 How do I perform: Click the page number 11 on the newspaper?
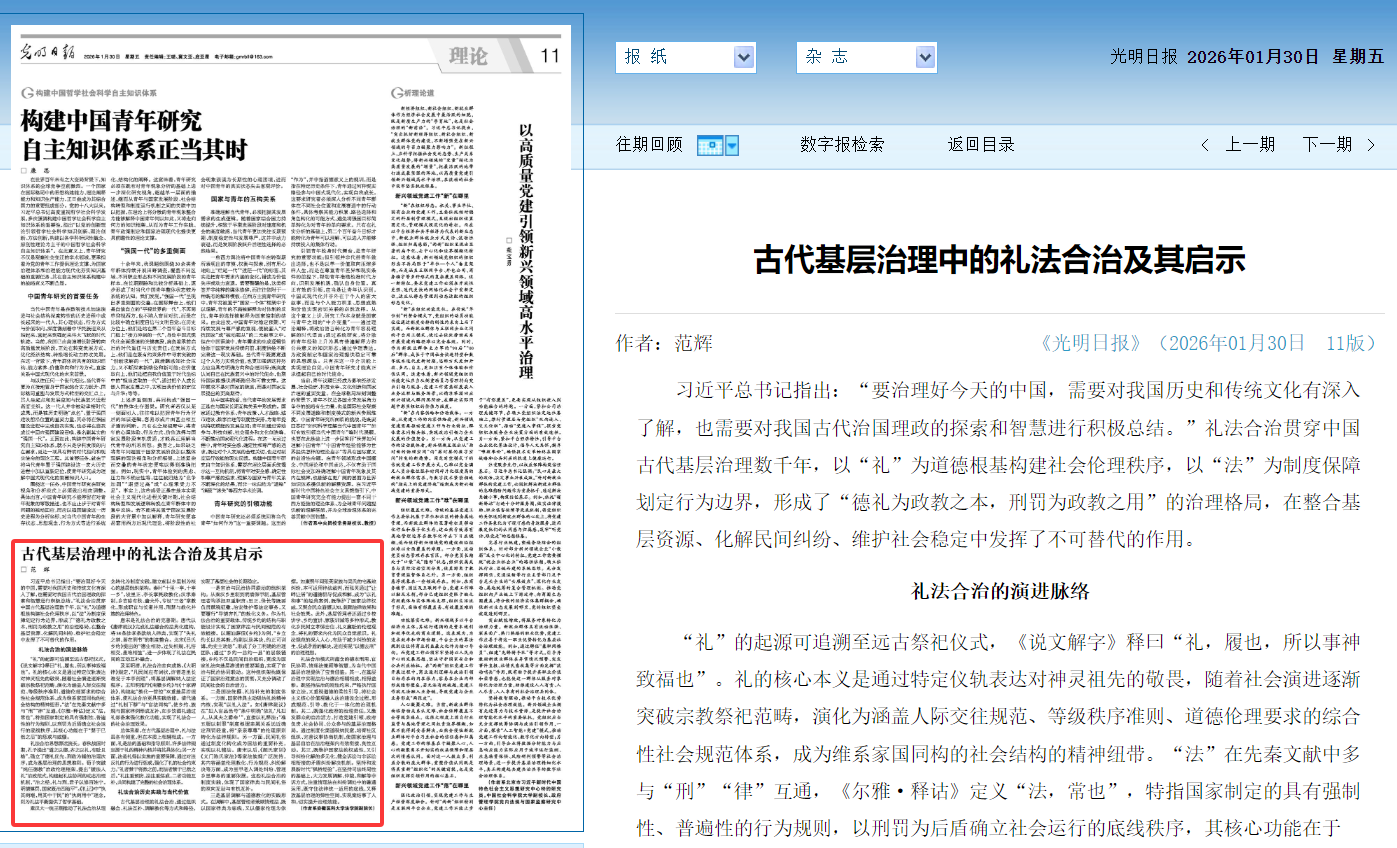(x=550, y=55)
